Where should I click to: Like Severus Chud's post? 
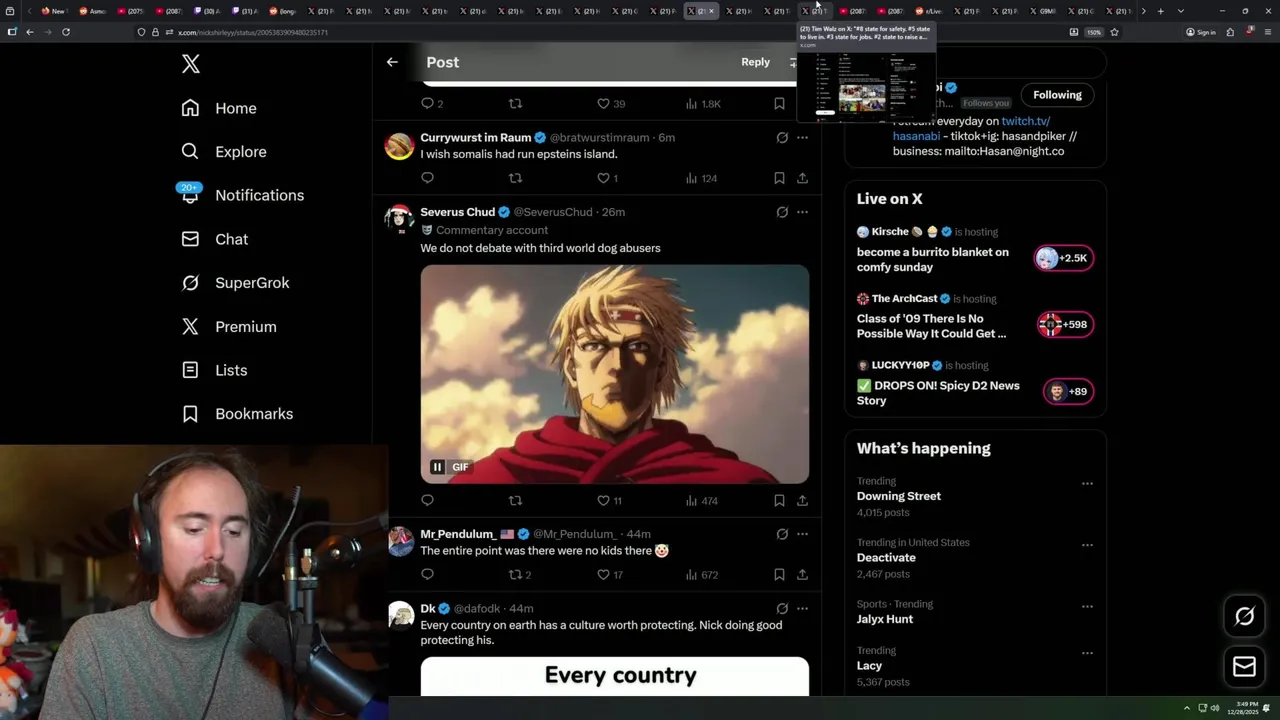click(609, 500)
